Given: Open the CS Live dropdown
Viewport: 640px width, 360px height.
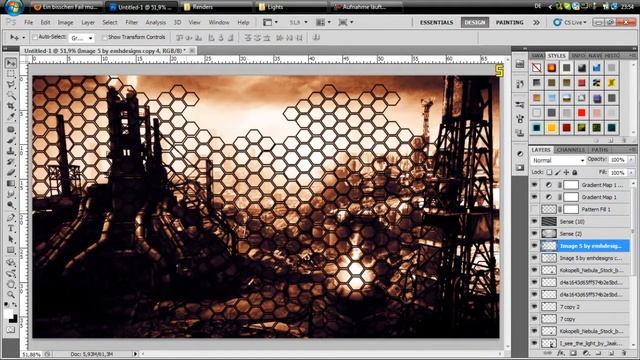Looking at the screenshot, I should 570,22.
